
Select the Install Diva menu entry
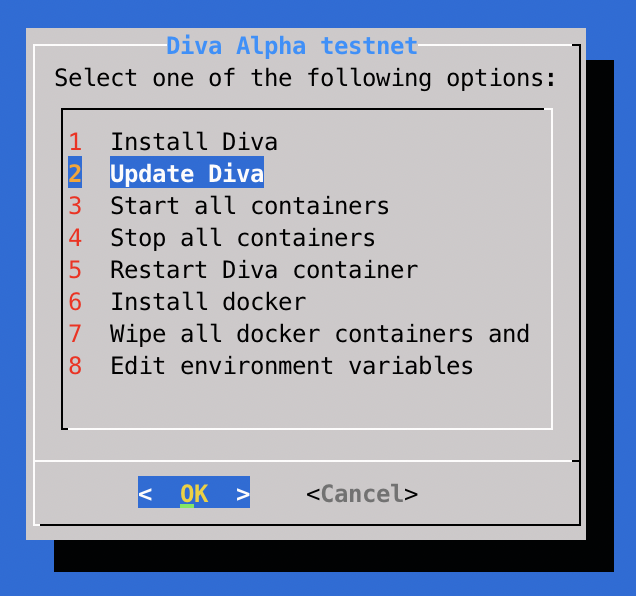point(193,142)
